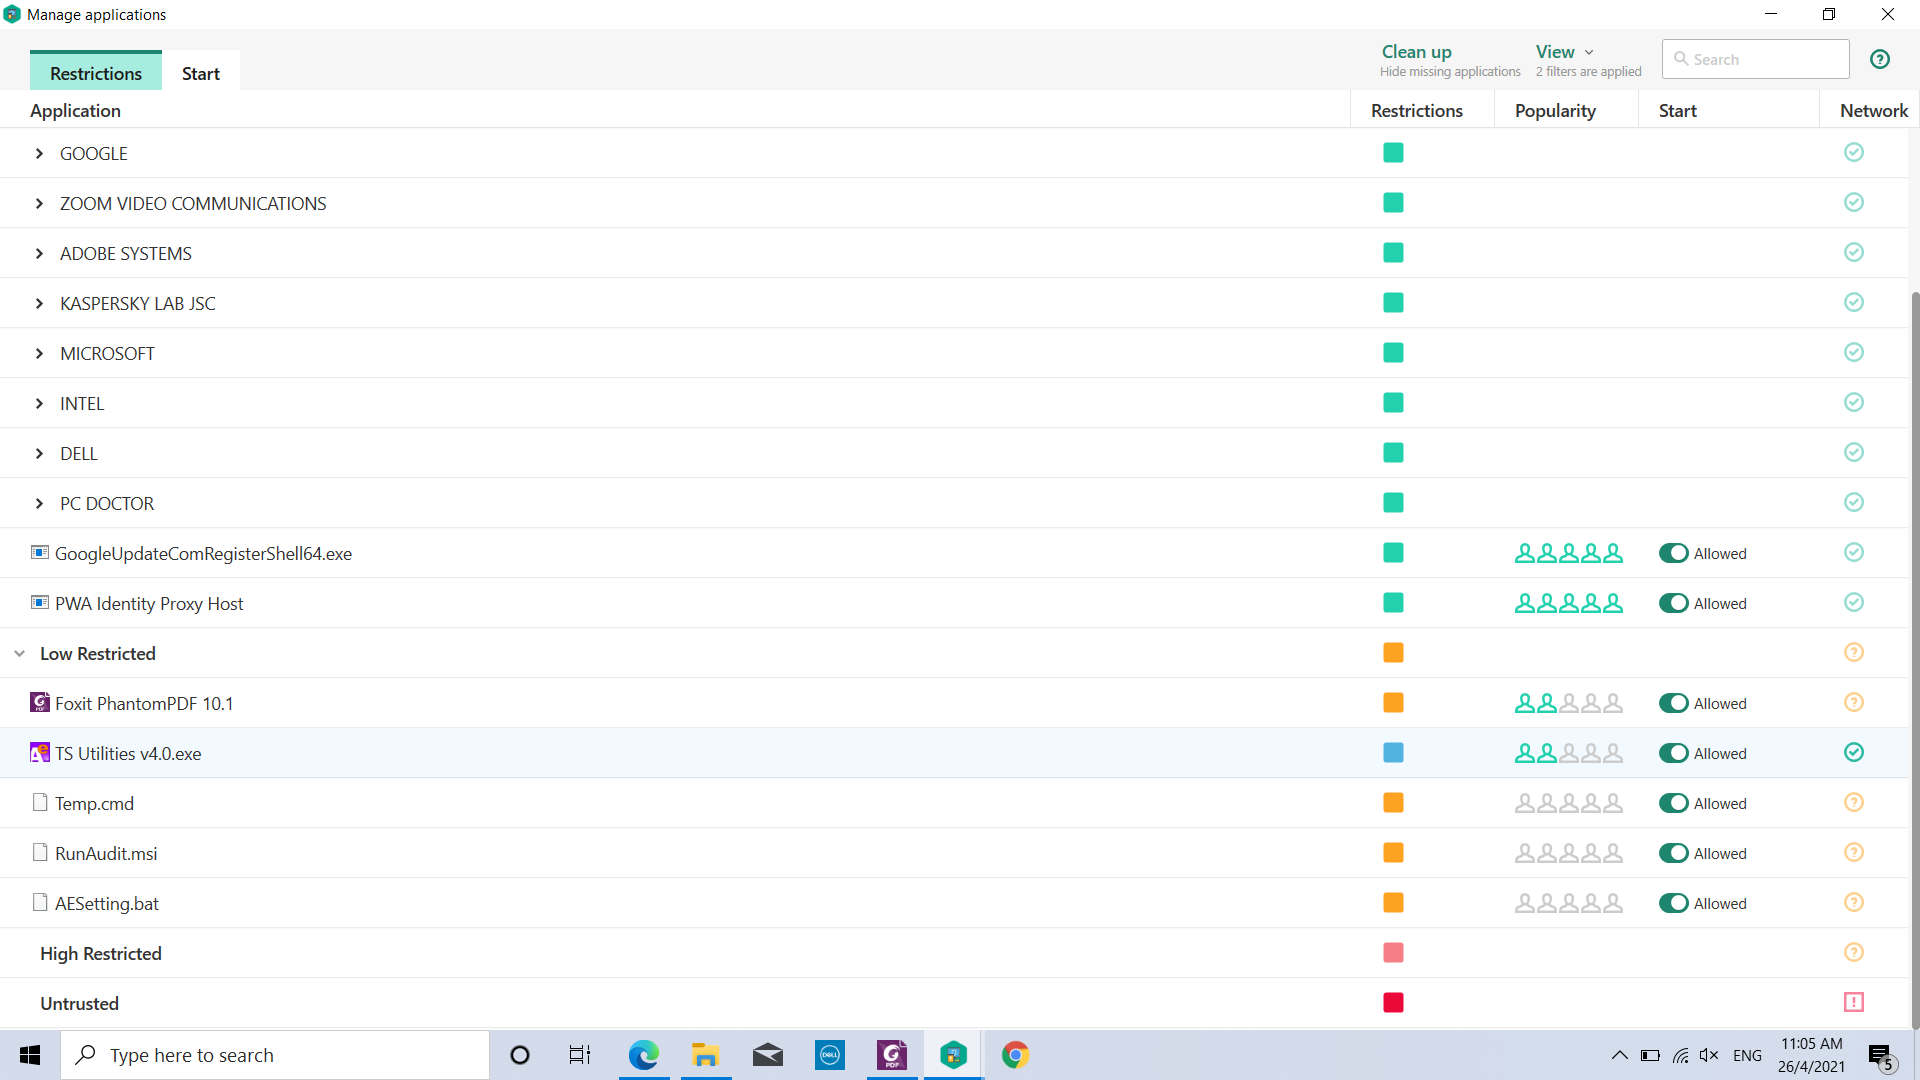Collapse the Low Restricted group
The image size is (1920, 1080).
[x=20, y=653]
